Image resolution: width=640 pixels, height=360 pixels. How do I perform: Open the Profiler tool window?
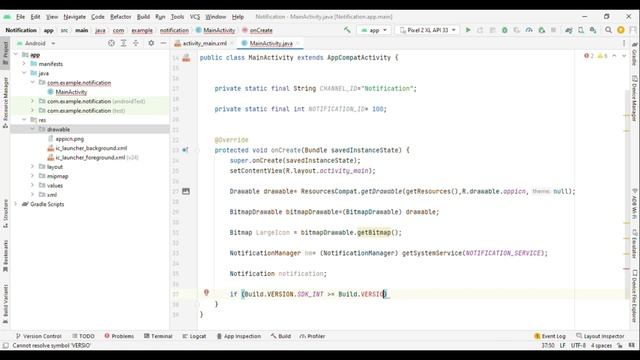coord(312,336)
